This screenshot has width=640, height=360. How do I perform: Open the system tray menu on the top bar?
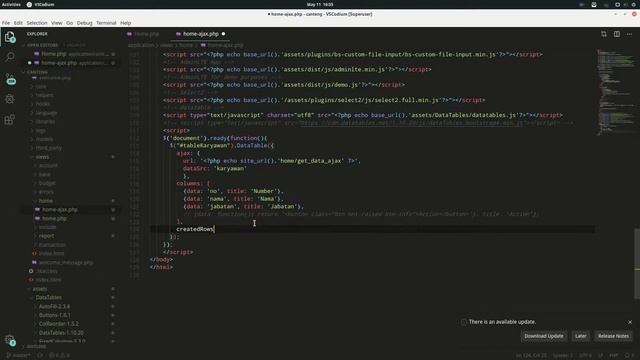click(626, 4)
